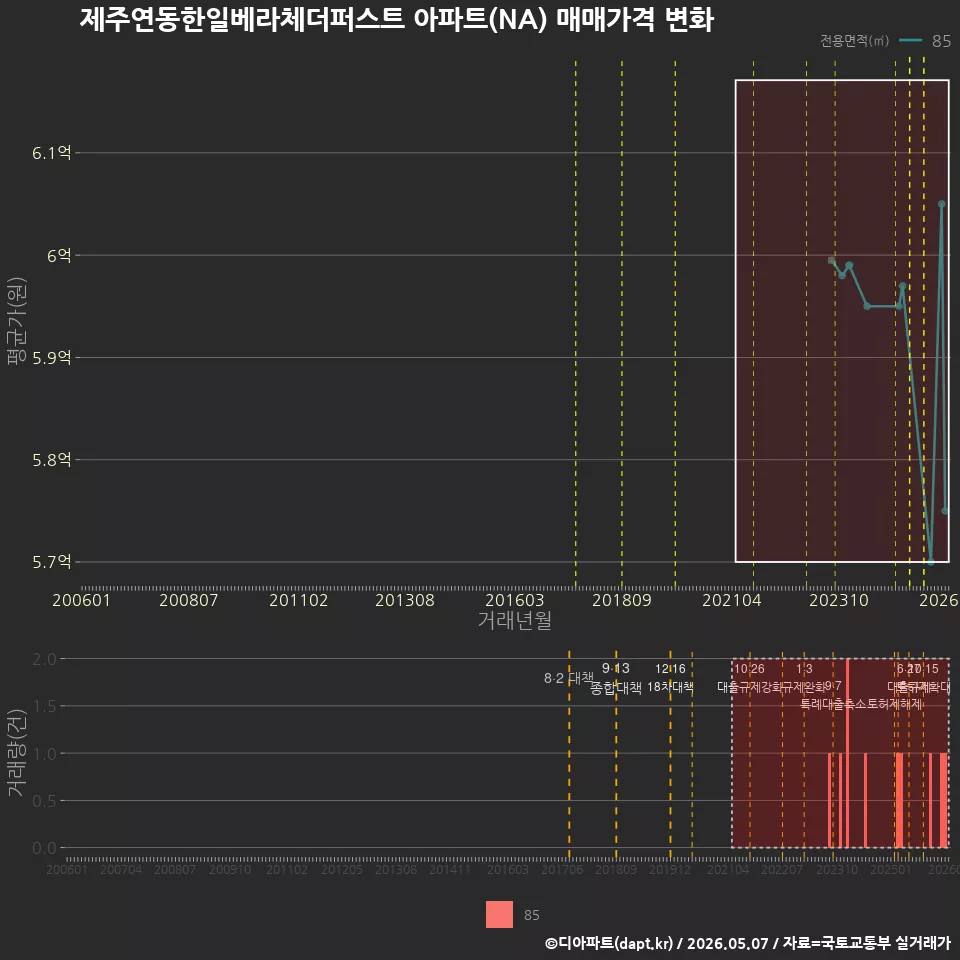Click the 평균가(원) vertical axis title

click(17, 321)
